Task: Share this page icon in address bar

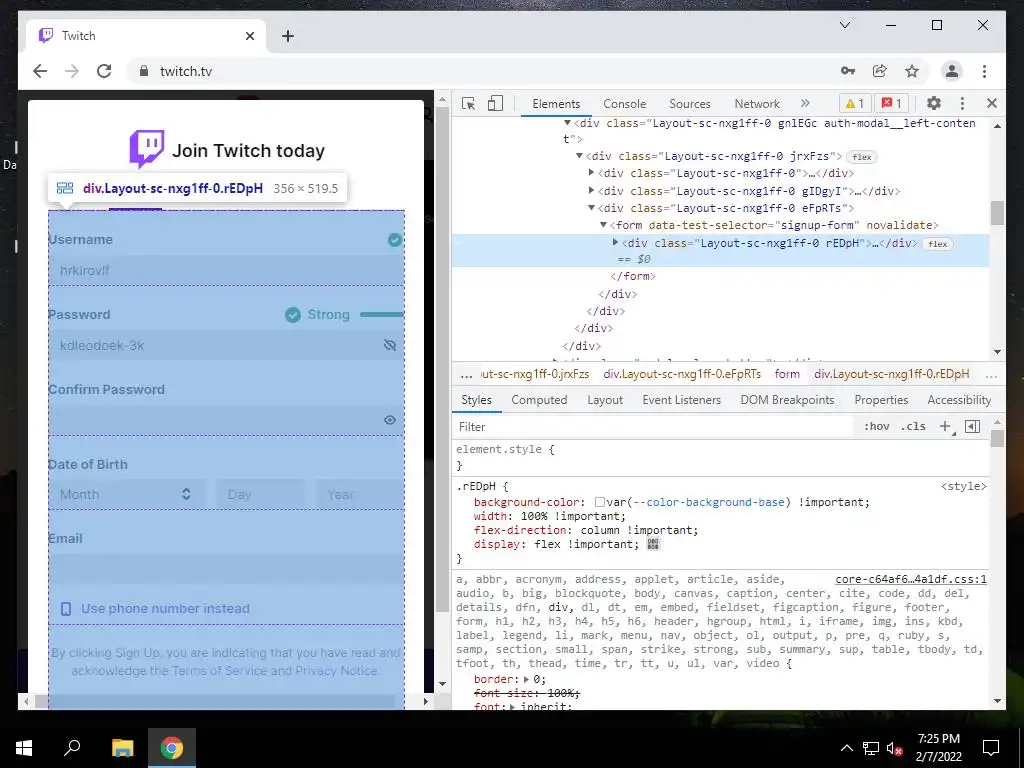Action: coord(880,71)
